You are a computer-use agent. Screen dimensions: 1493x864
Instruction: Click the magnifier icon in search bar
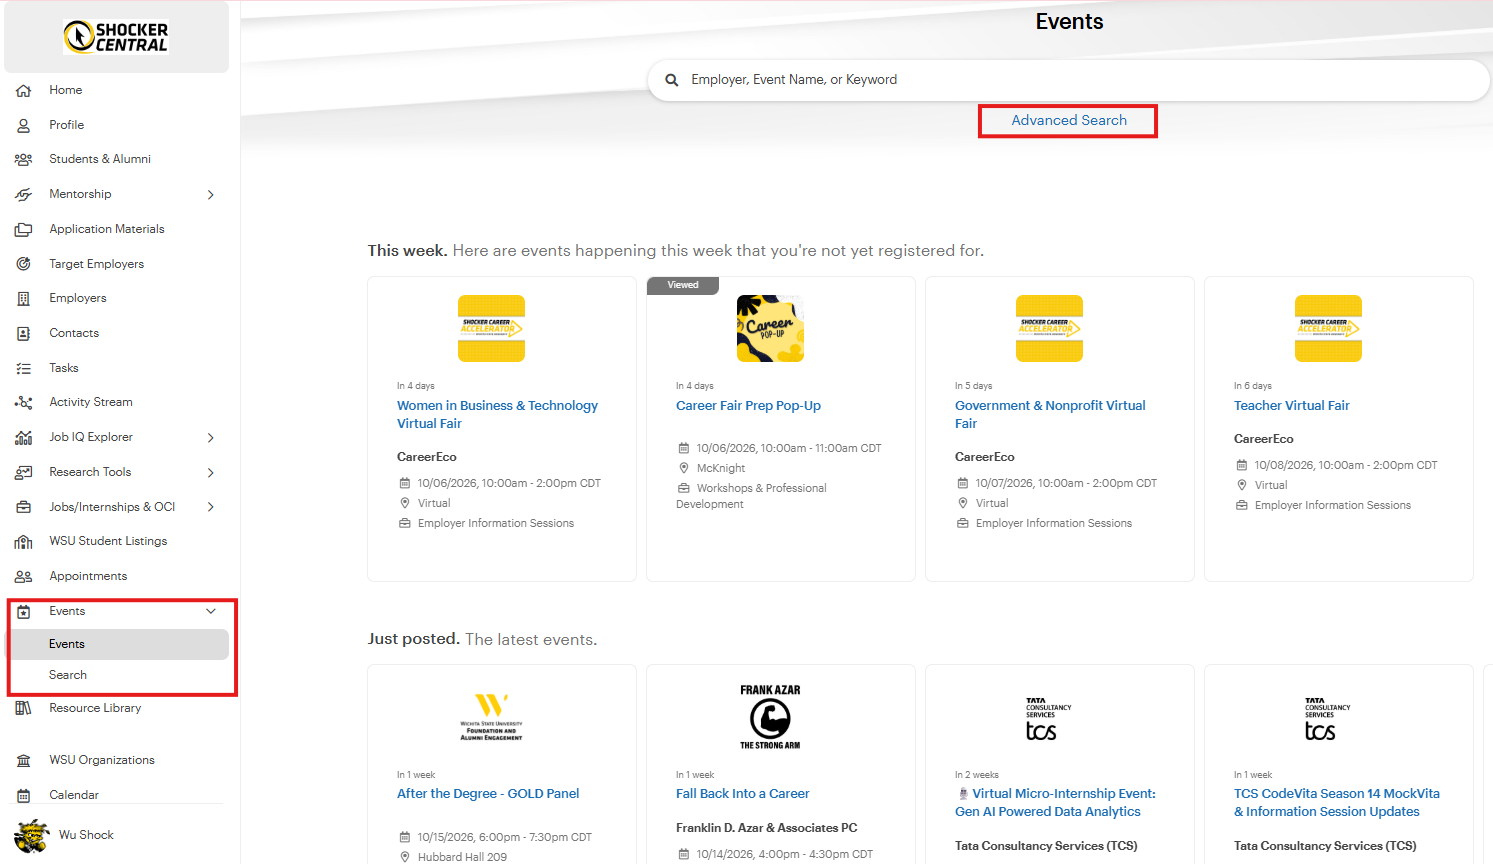click(672, 80)
